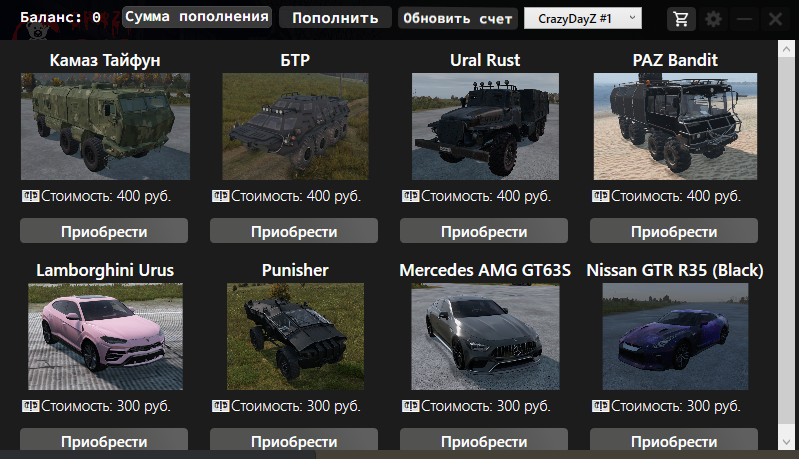Click the Mercedes AMG GT63S title

[485, 270]
